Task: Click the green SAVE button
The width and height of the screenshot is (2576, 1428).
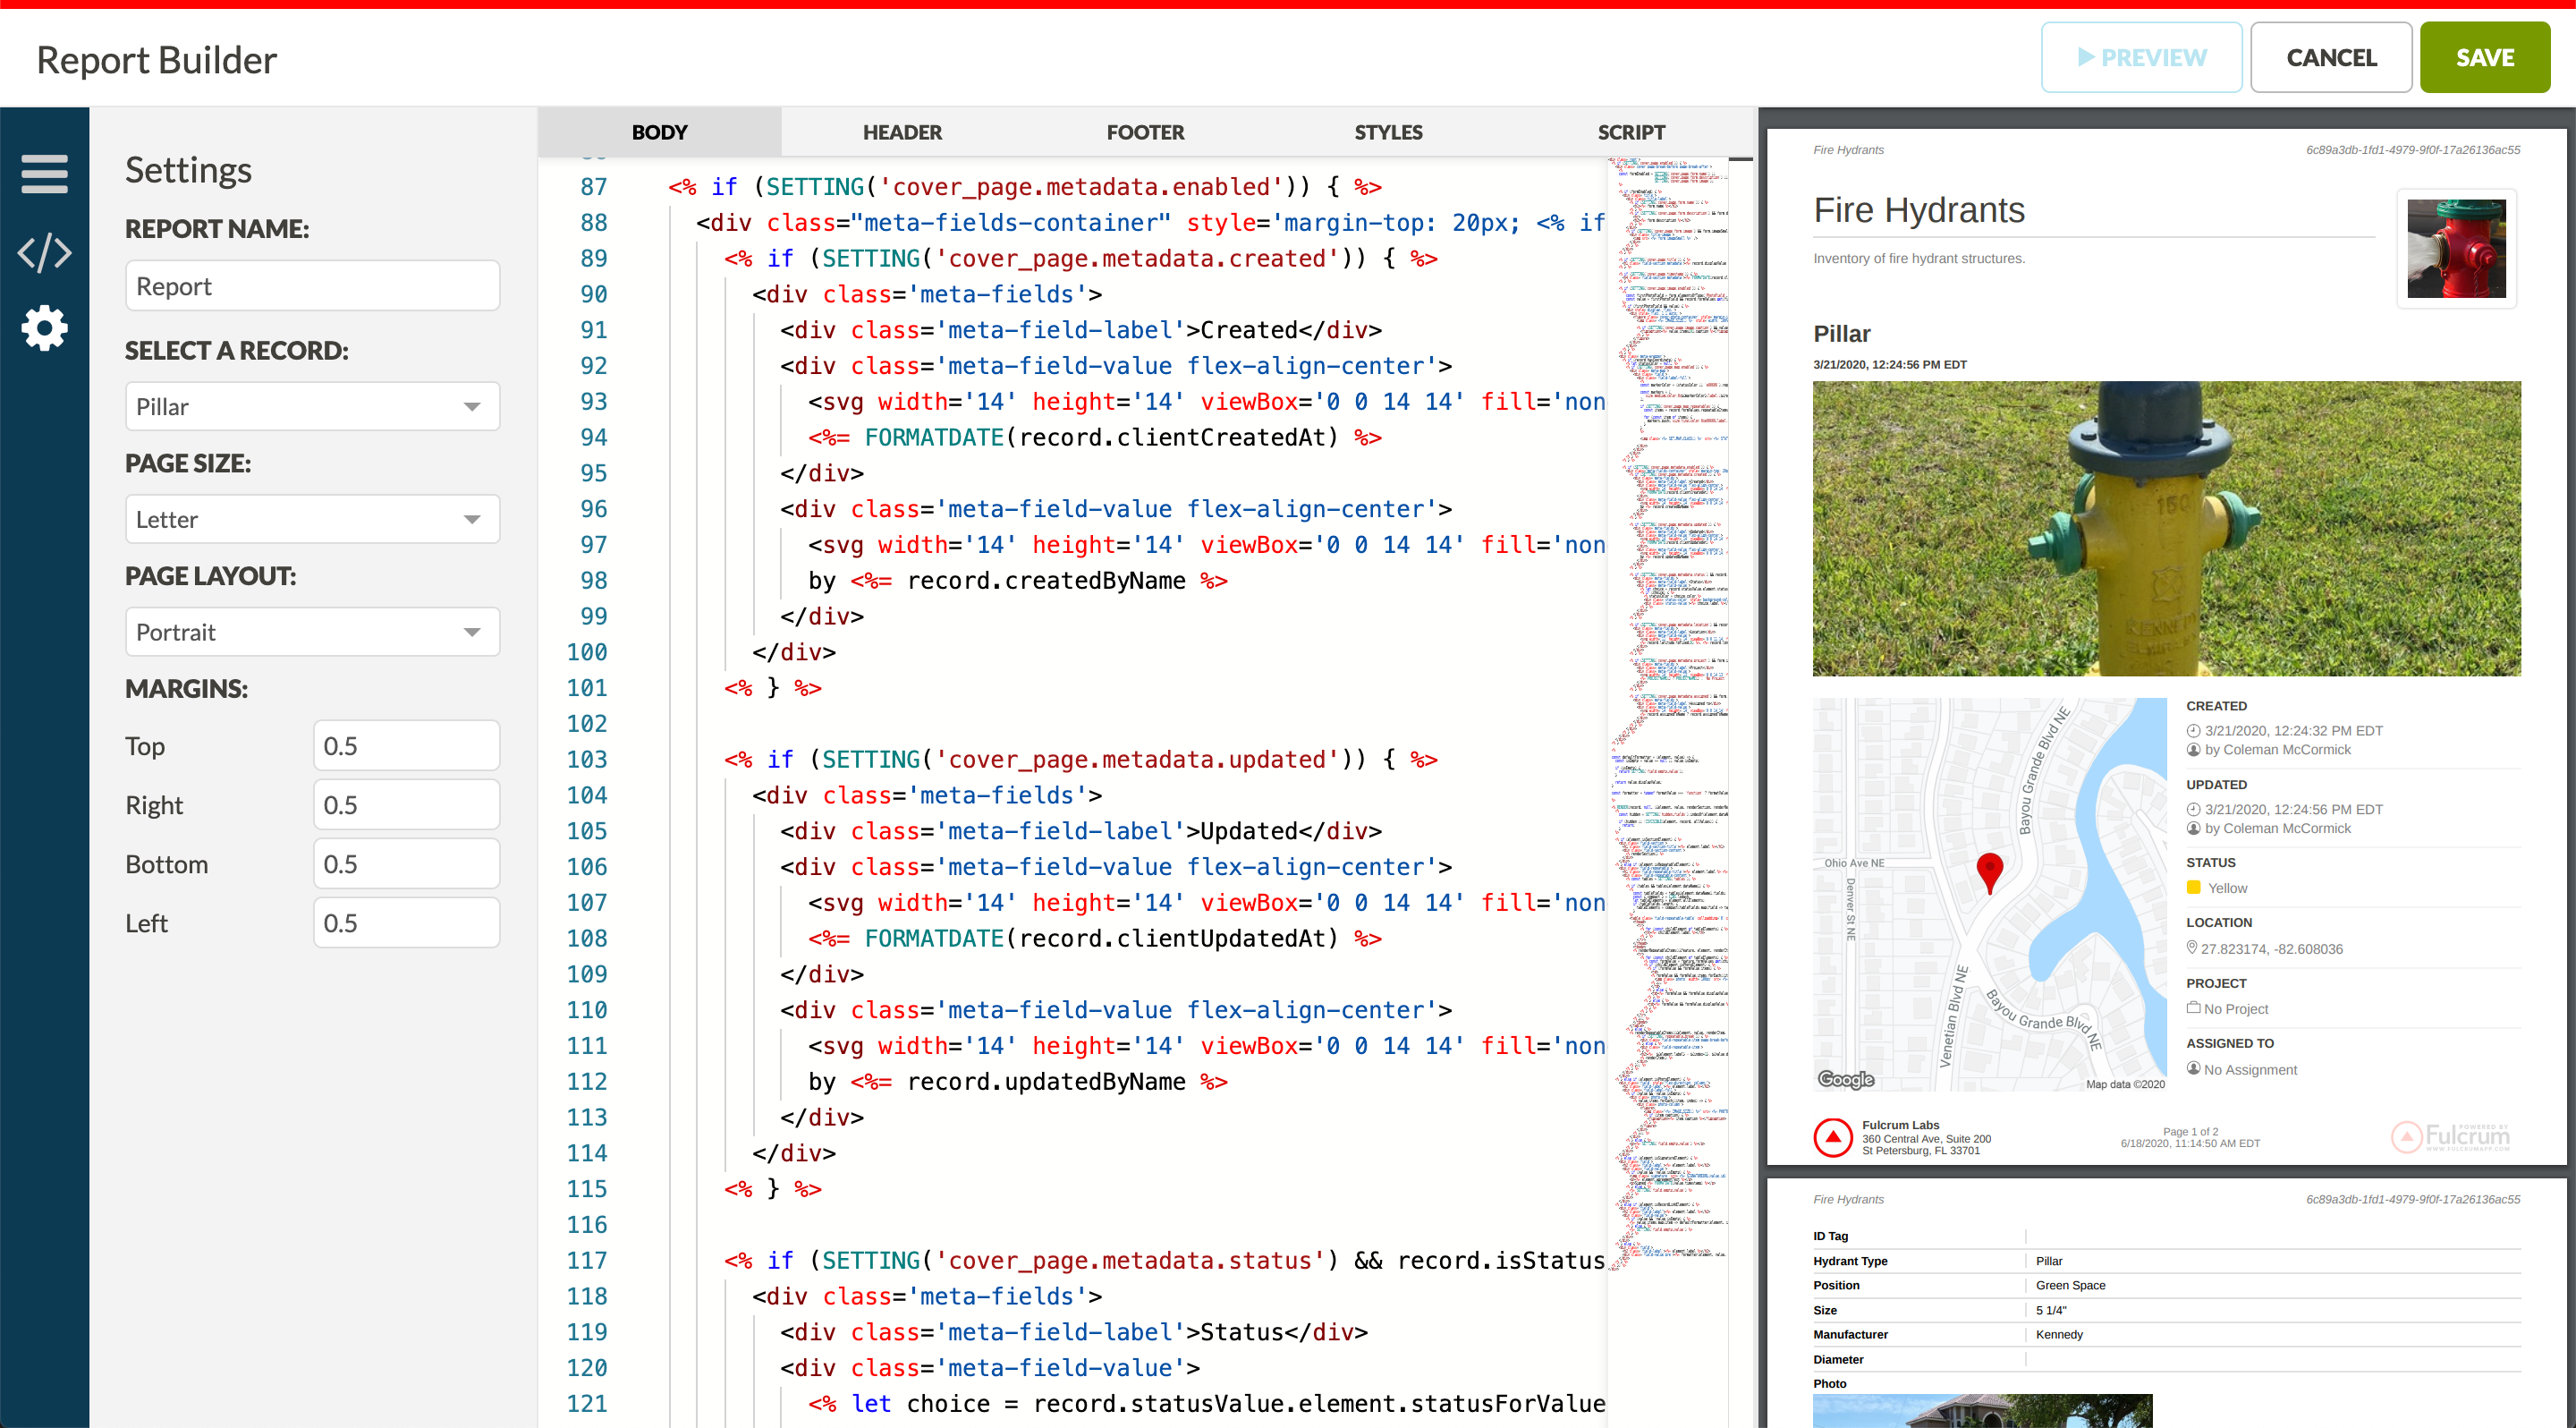Action: (x=2484, y=58)
